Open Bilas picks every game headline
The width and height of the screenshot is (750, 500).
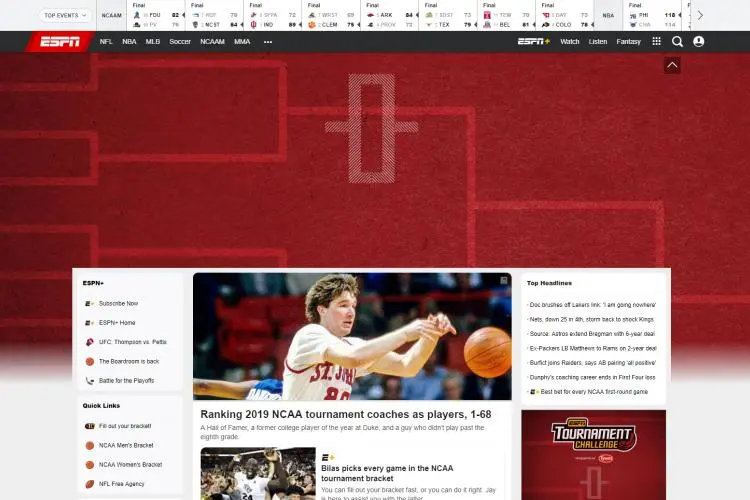click(x=387, y=473)
